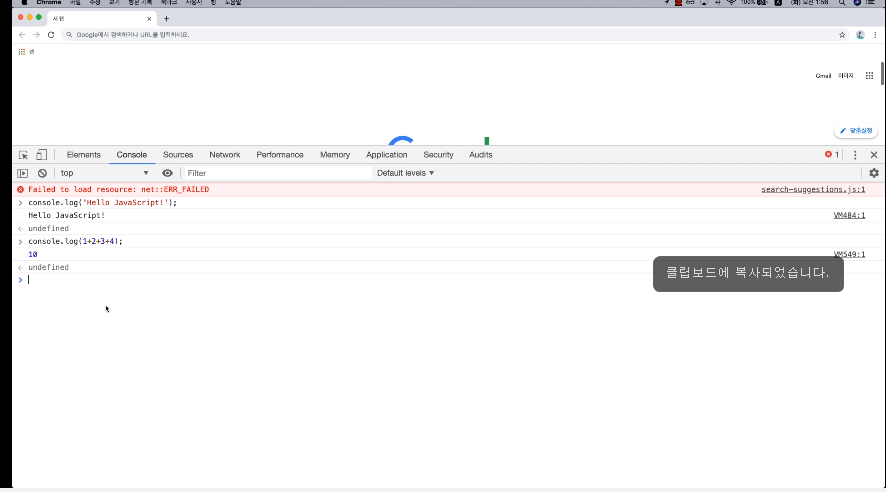Click the first 'undefined' return value
886x492 pixels.
pyautogui.click(x=49, y=229)
